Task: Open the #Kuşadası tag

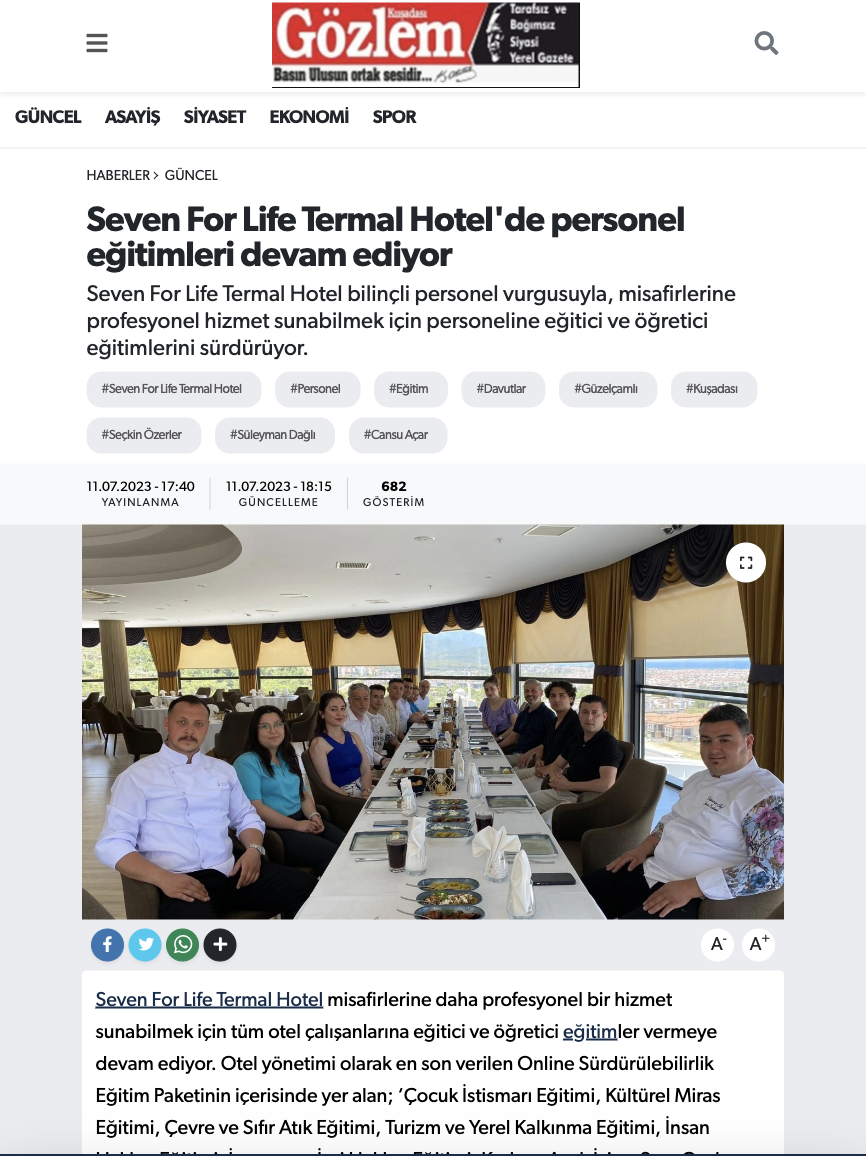Action: pos(713,389)
